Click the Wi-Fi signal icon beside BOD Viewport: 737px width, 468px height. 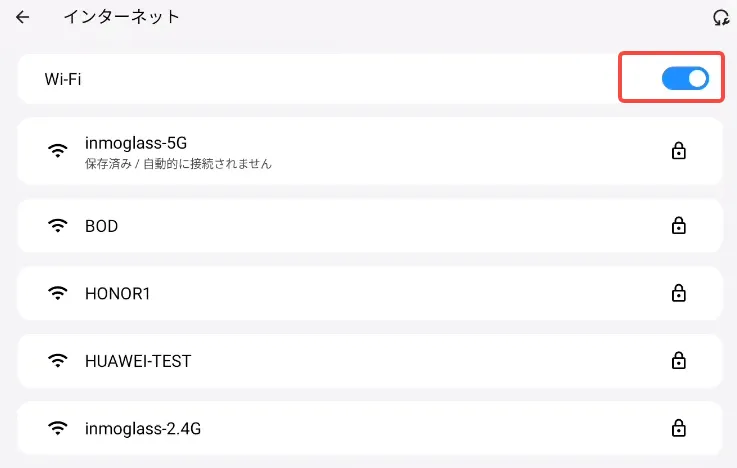coord(58,226)
